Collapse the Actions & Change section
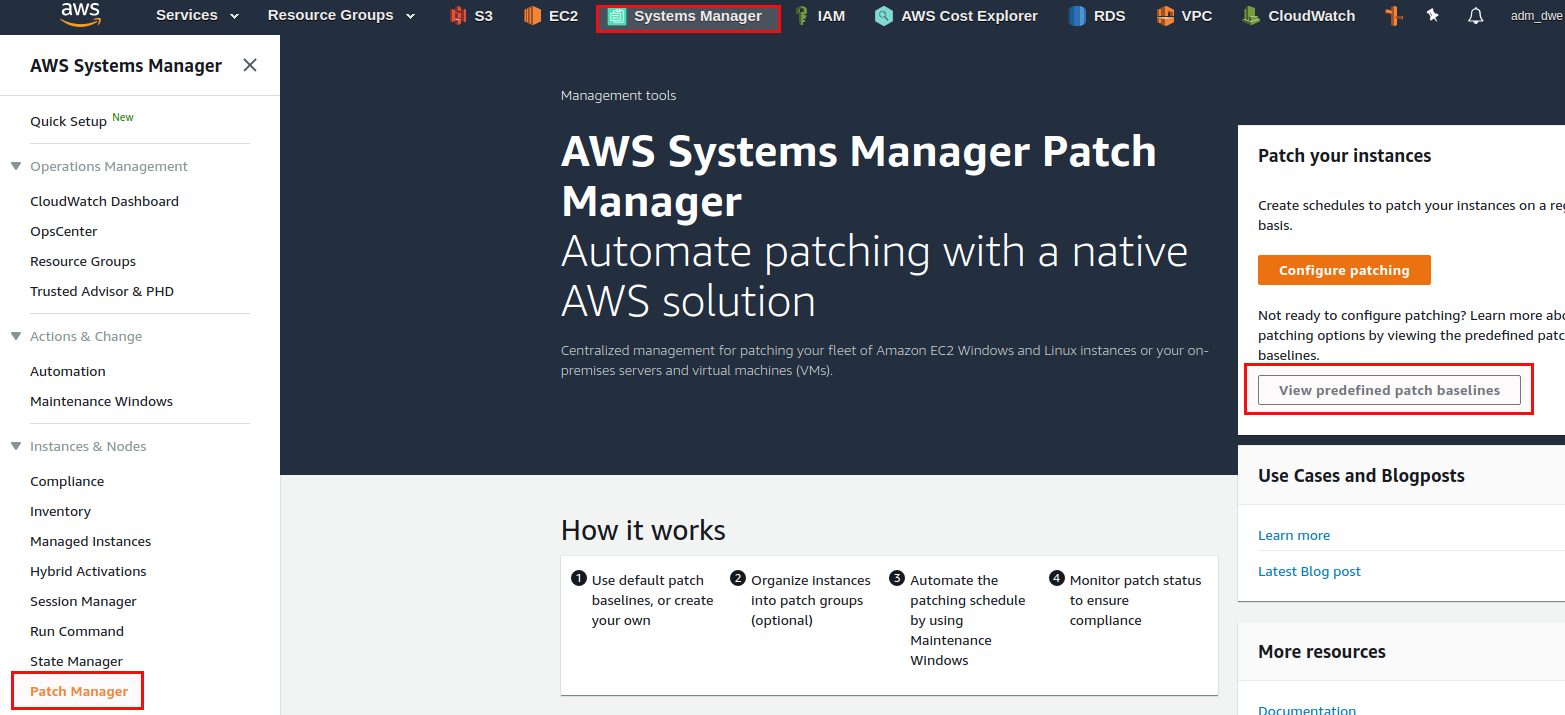The width and height of the screenshot is (1565, 715). pyautogui.click(x=16, y=336)
